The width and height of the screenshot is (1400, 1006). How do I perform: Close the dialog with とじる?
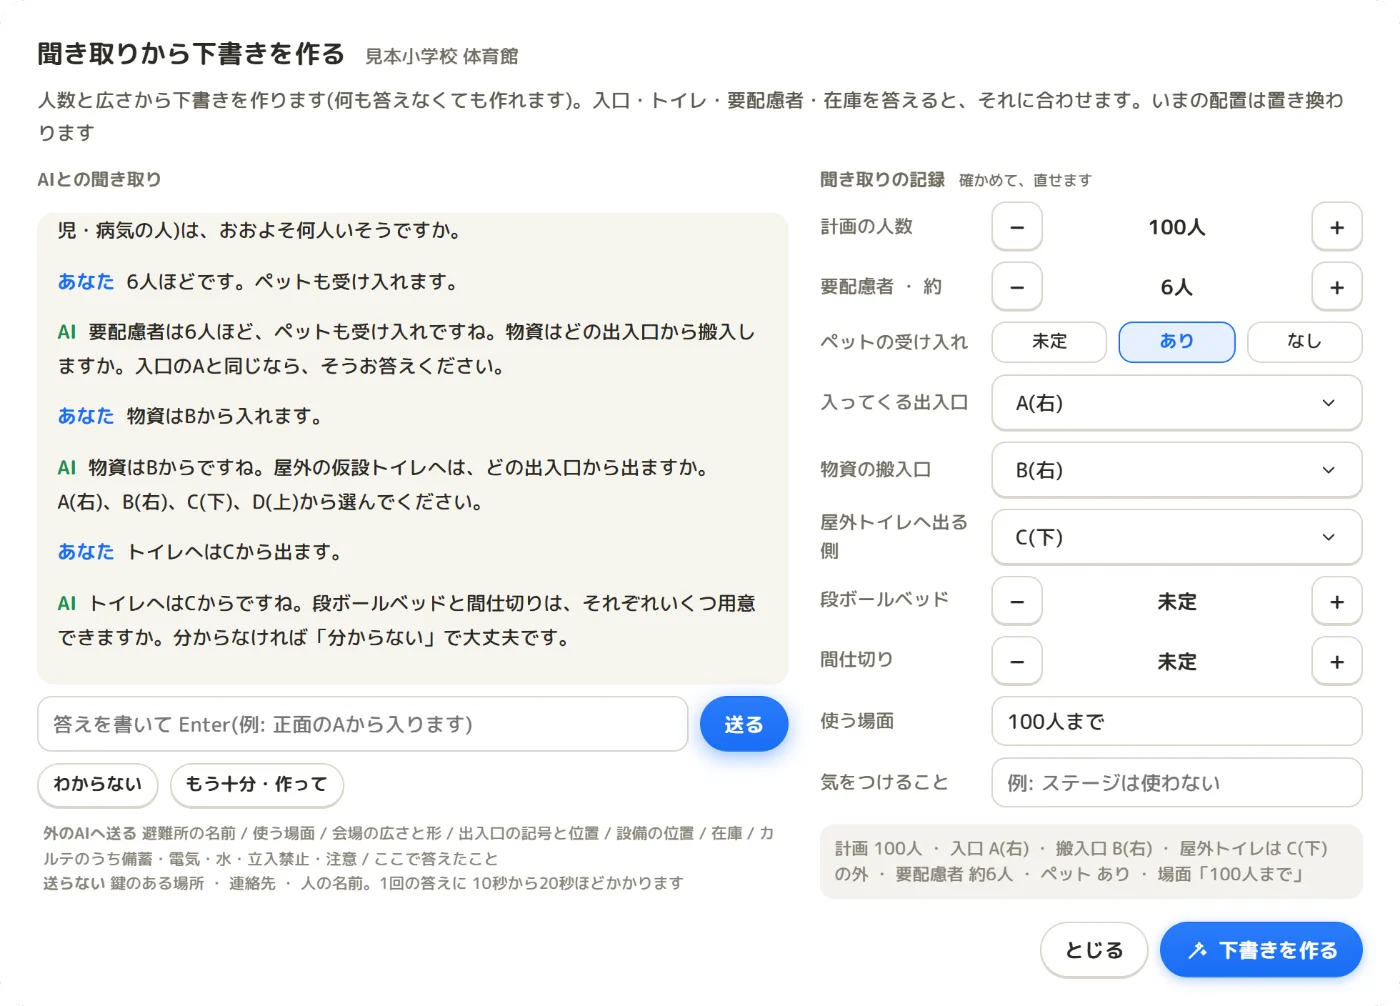point(1094,950)
